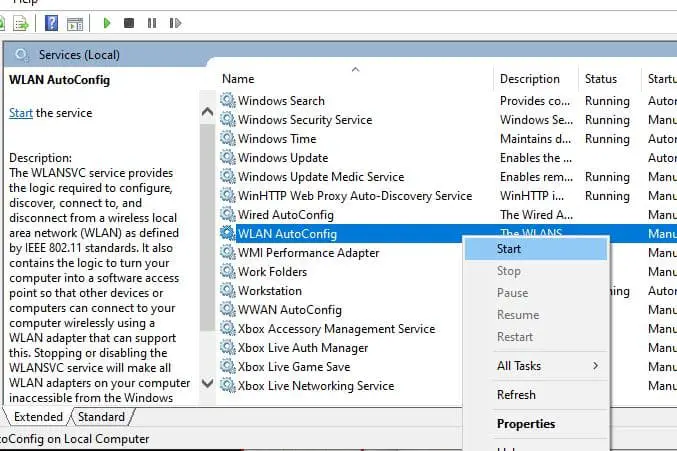Switch to the Extended tab
The image size is (677, 451).
pos(38,417)
